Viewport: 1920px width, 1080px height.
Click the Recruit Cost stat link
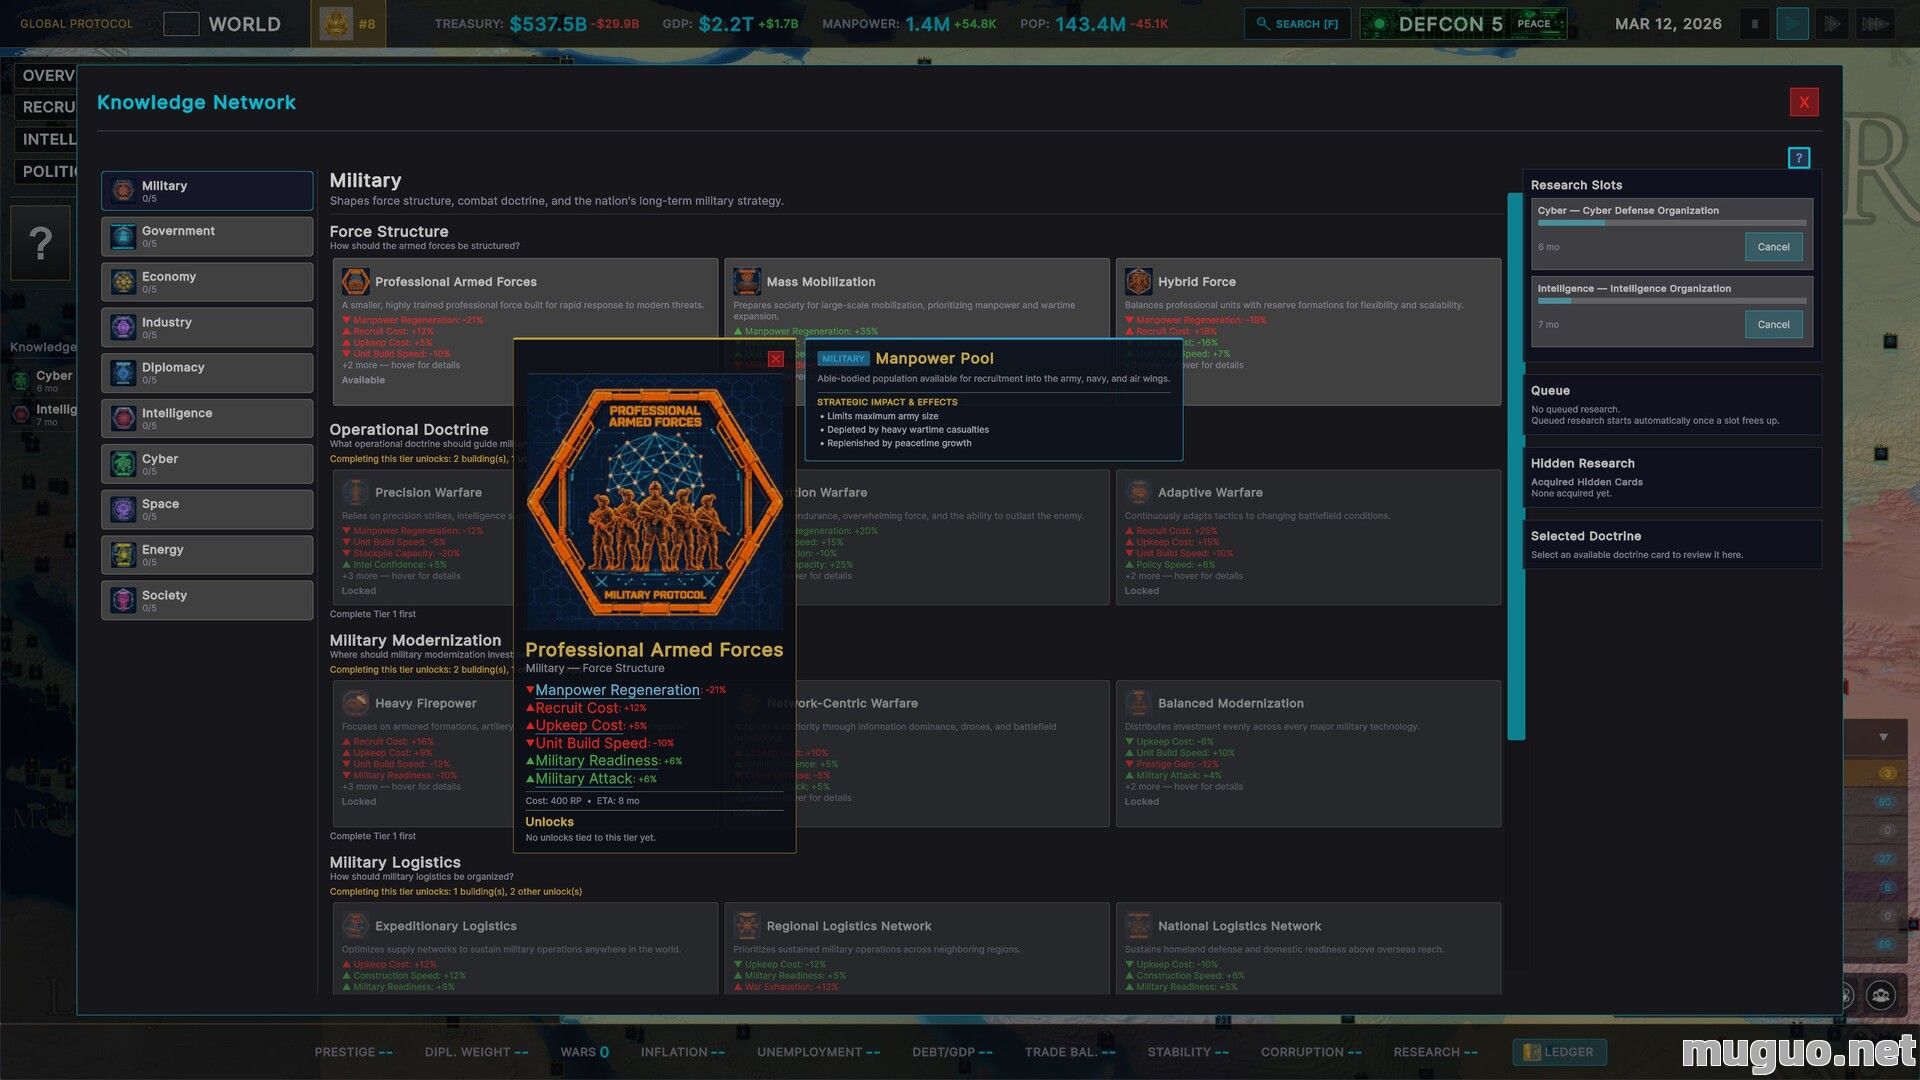pos(577,708)
